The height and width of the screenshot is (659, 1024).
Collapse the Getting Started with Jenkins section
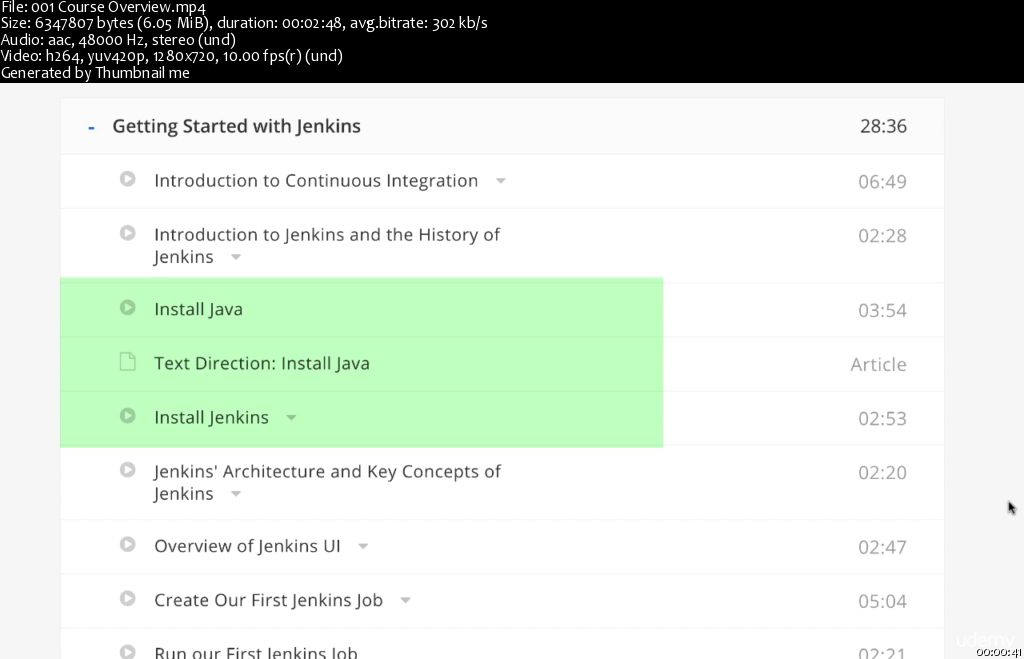pyautogui.click(x=91, y=127)
